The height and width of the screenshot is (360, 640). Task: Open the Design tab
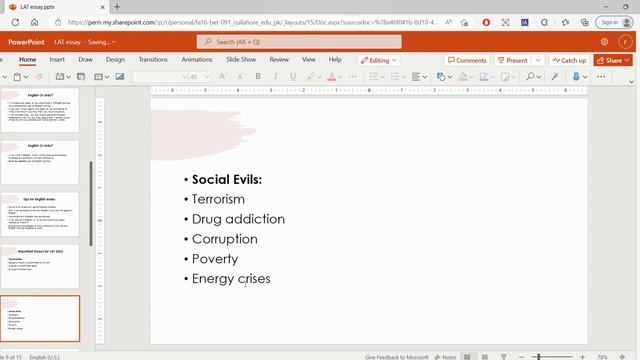point(115,60)
